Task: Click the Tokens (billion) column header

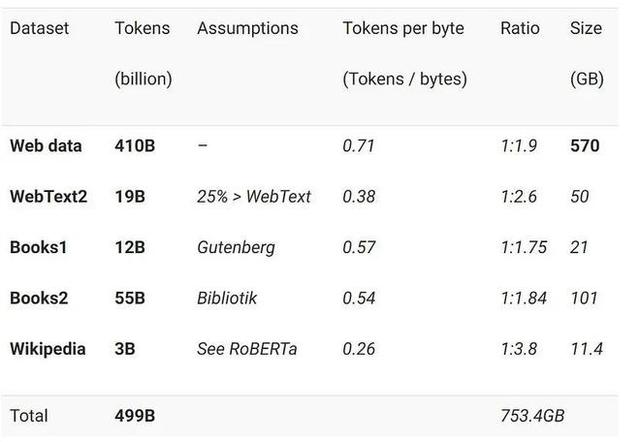Action: pos(143,53)
